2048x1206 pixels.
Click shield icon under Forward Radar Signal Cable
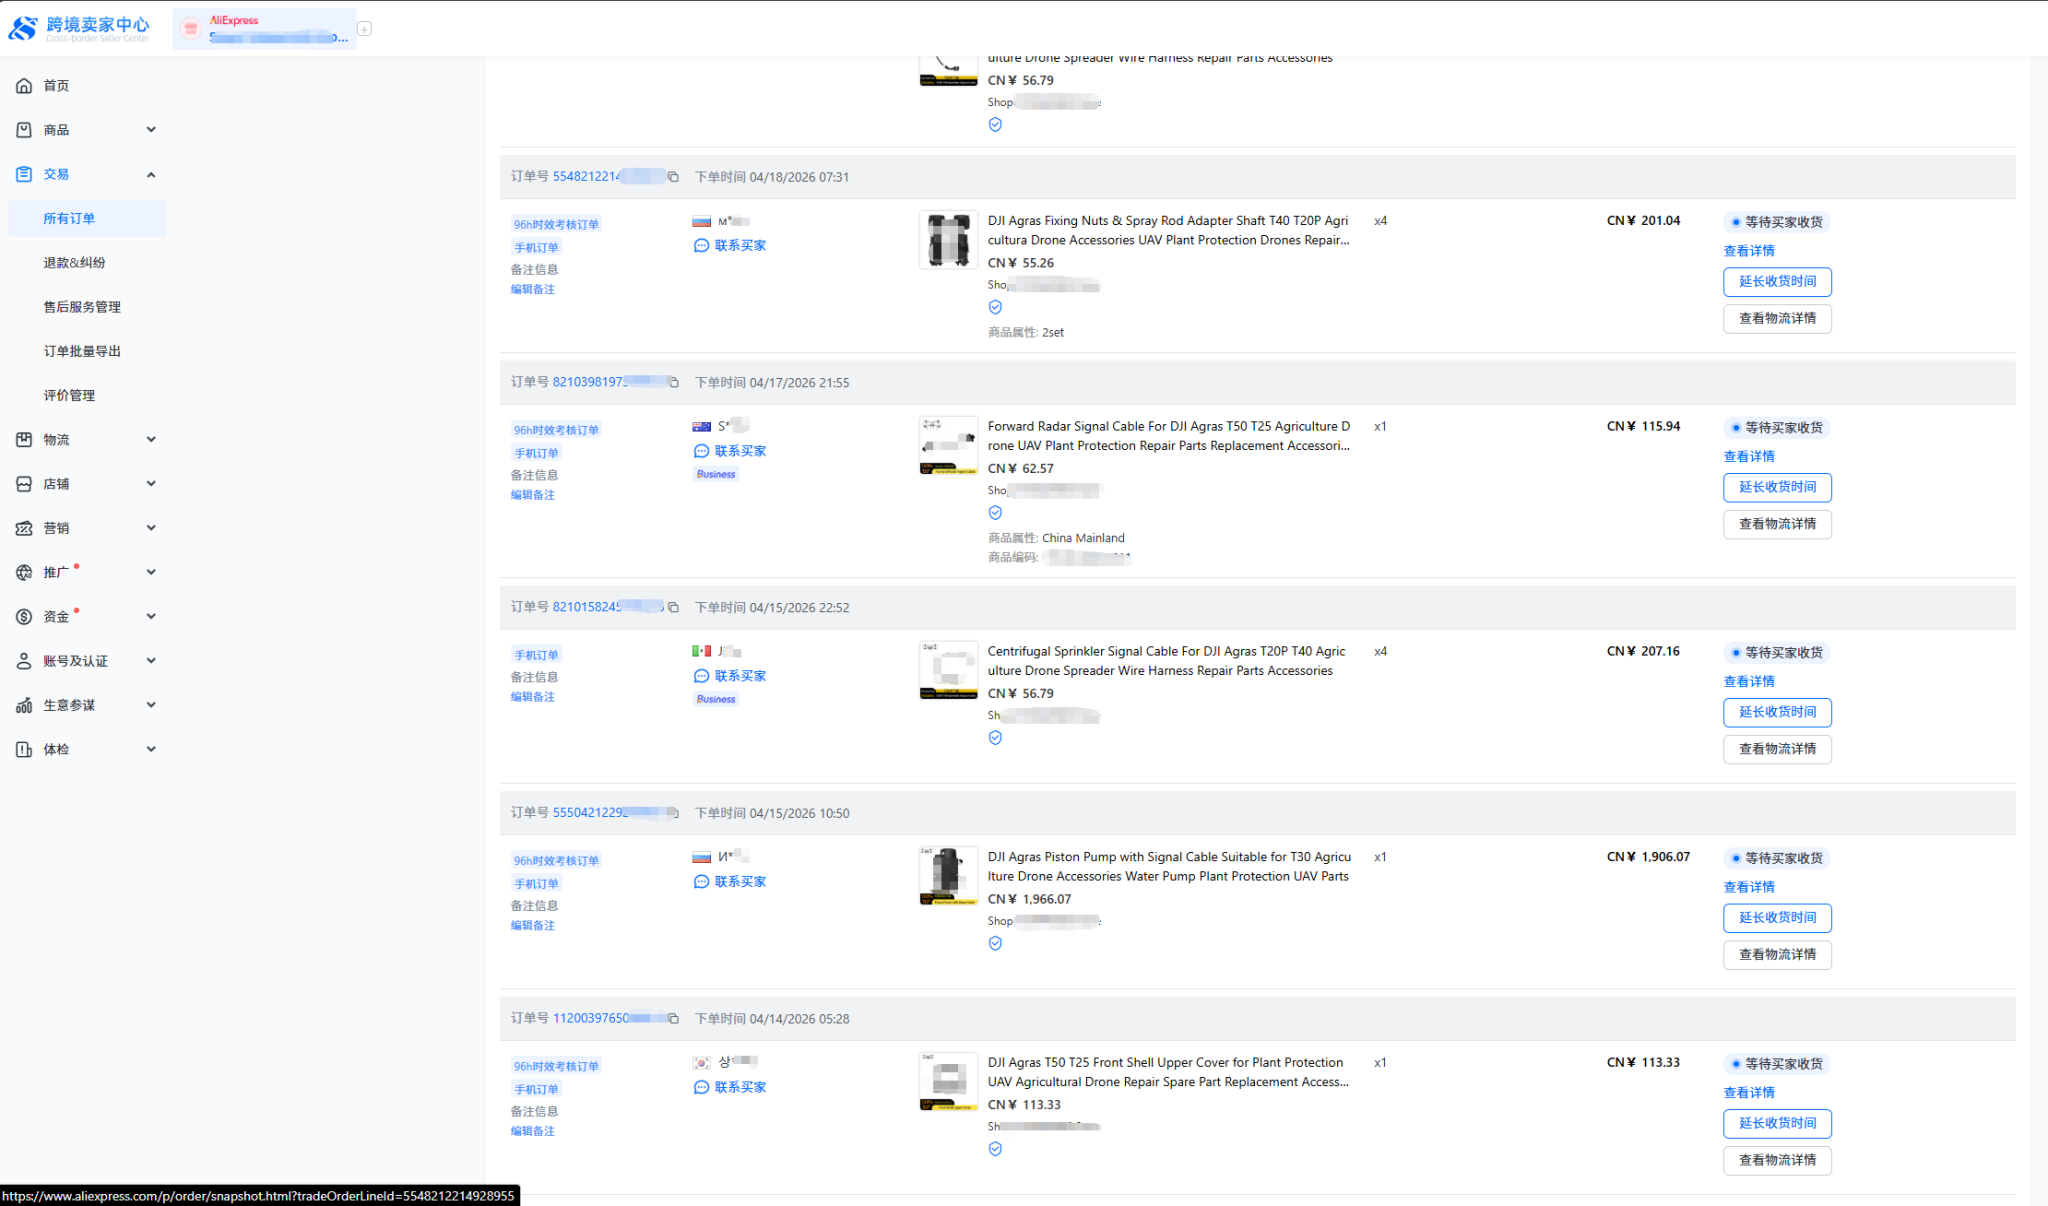(995, 513)
